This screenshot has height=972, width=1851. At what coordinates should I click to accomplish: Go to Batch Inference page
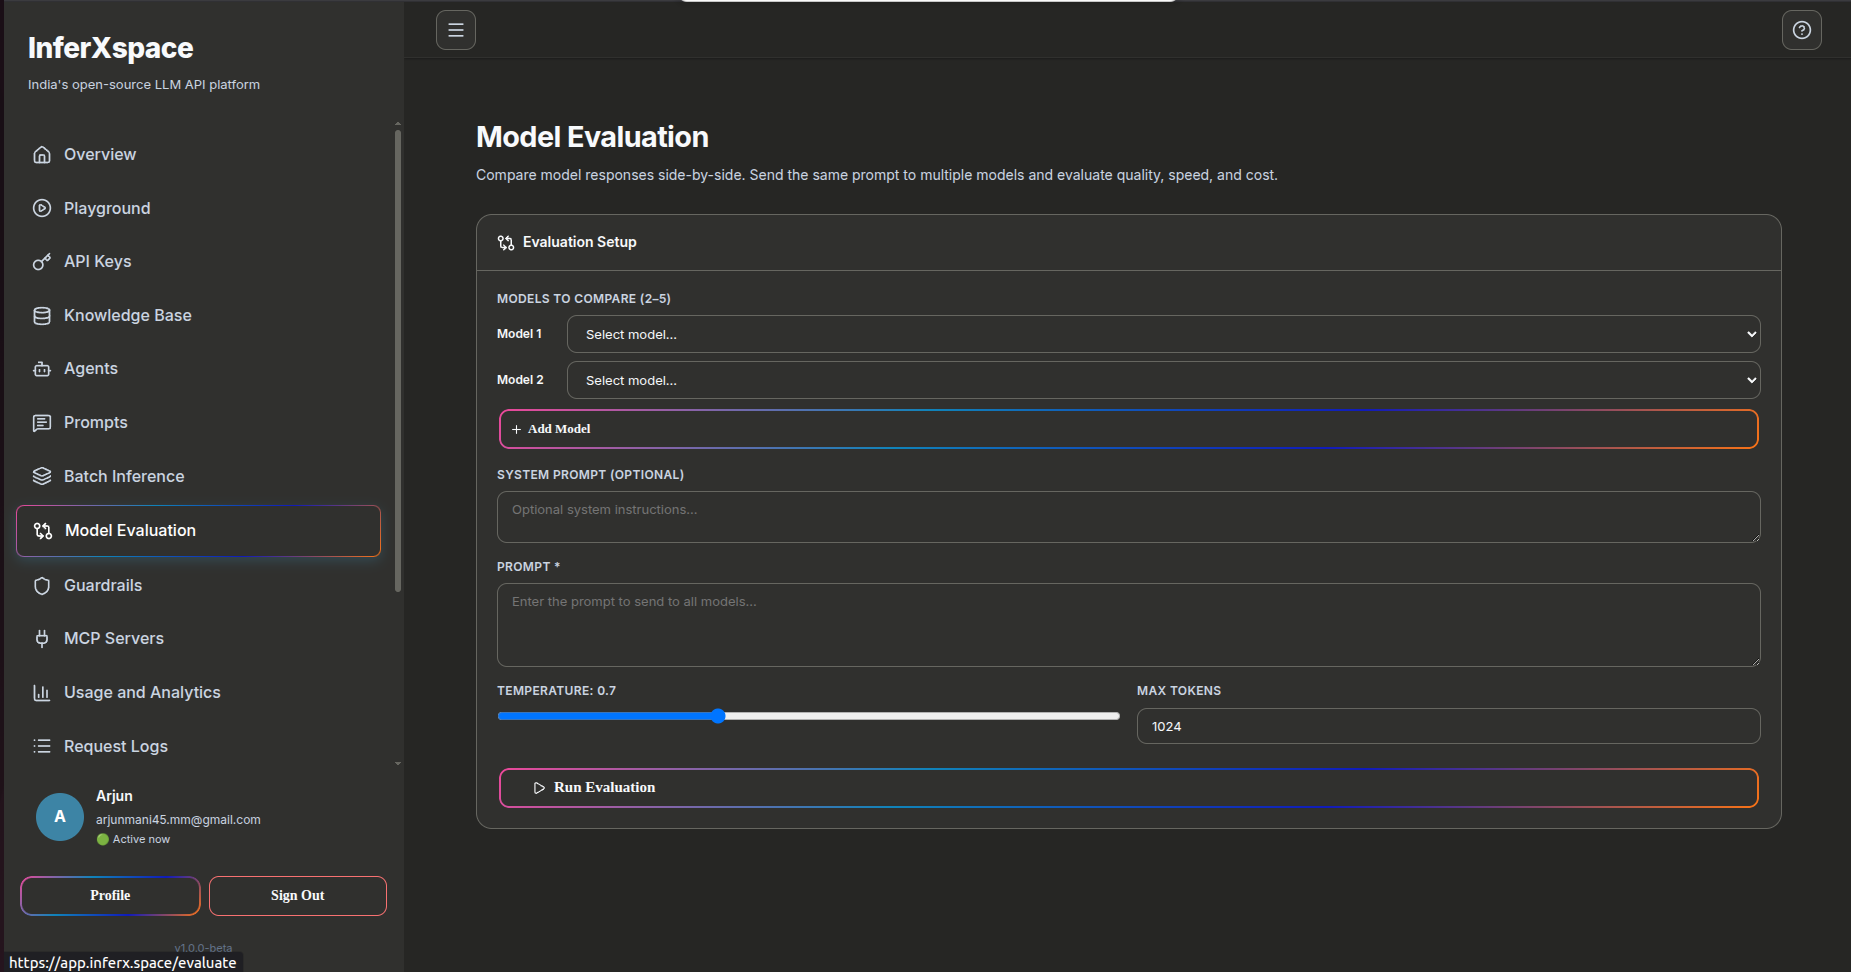[x=124, y=477]
